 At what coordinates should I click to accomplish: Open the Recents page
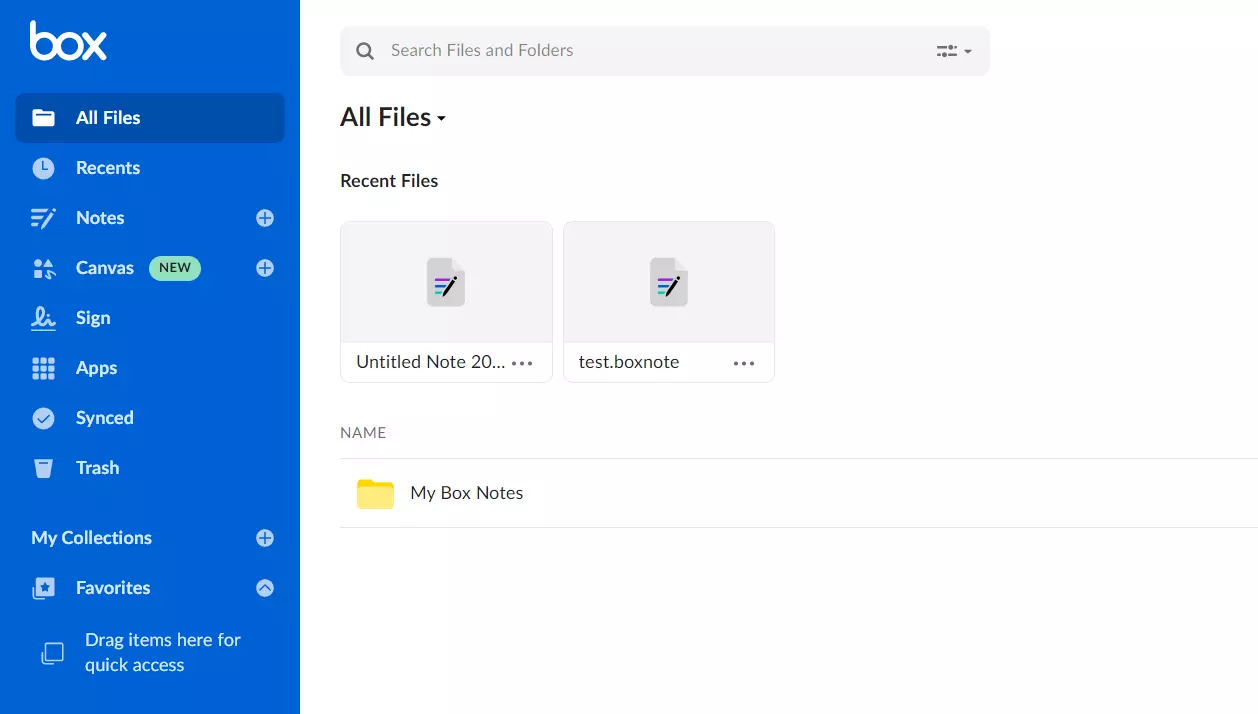107,168
